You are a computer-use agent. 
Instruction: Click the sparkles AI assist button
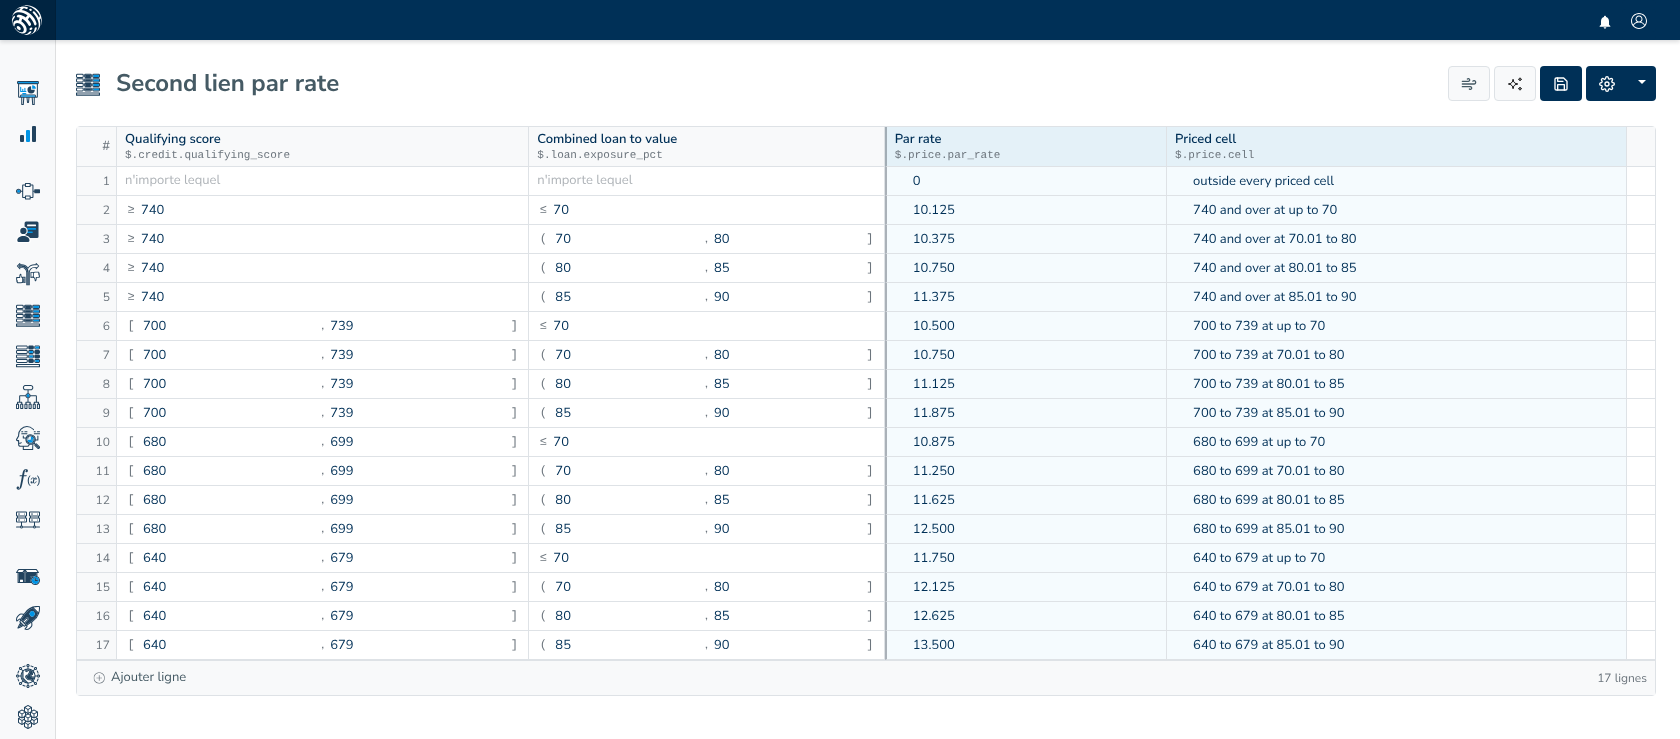click(1515, 84)
